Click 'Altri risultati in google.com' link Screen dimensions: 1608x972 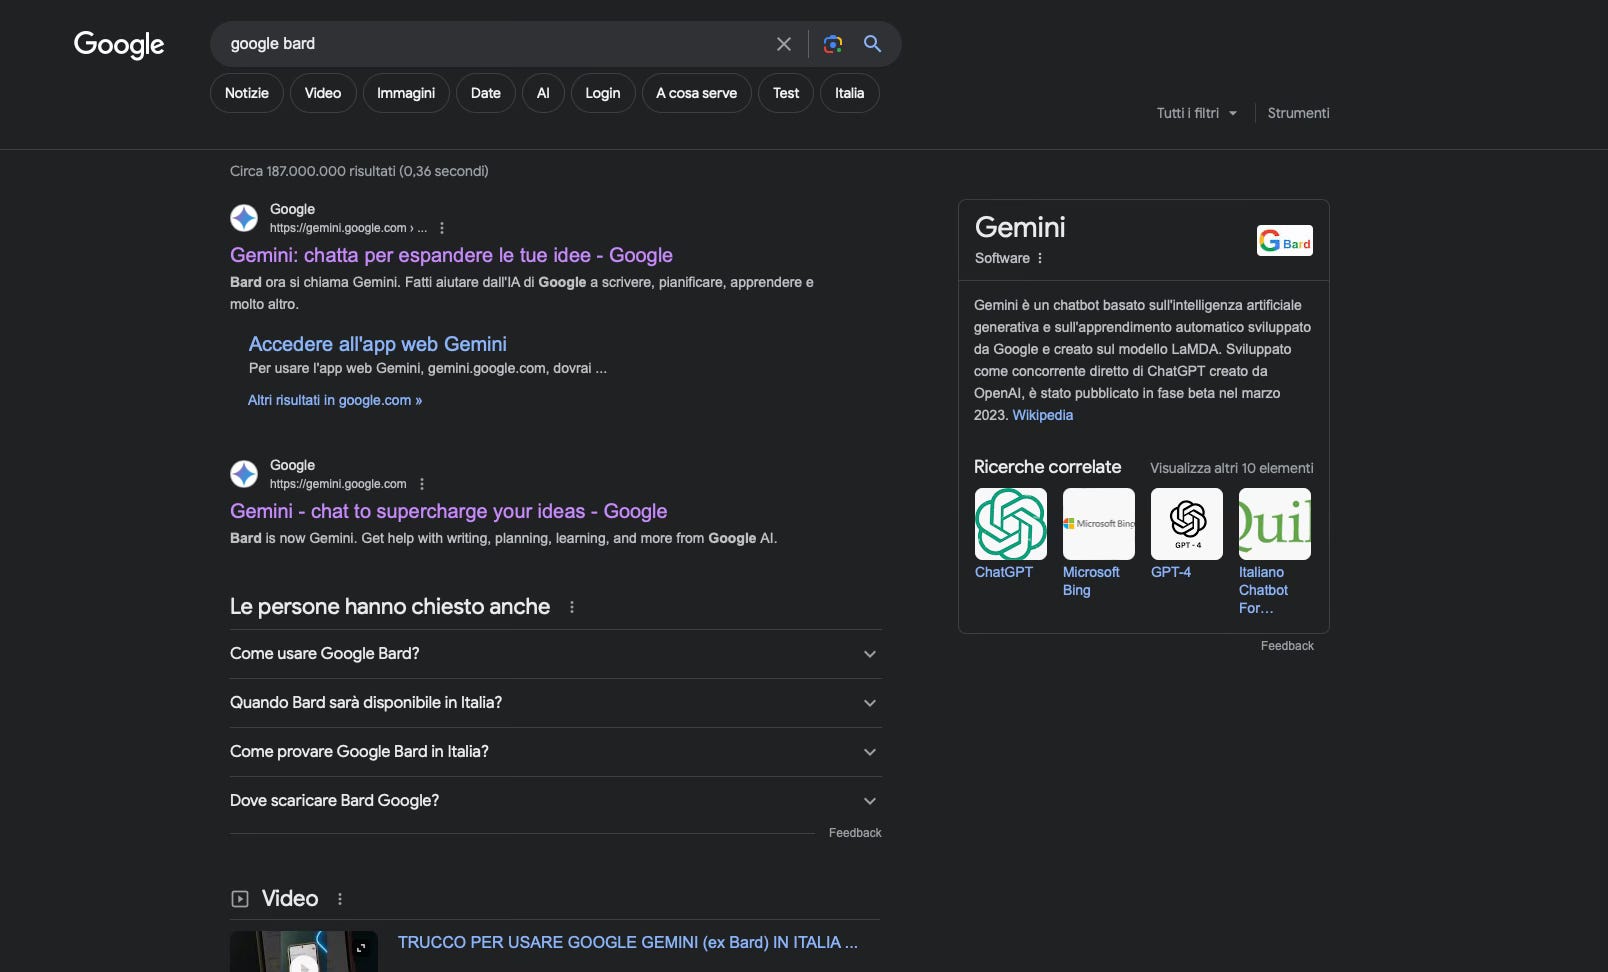[335, 400]
